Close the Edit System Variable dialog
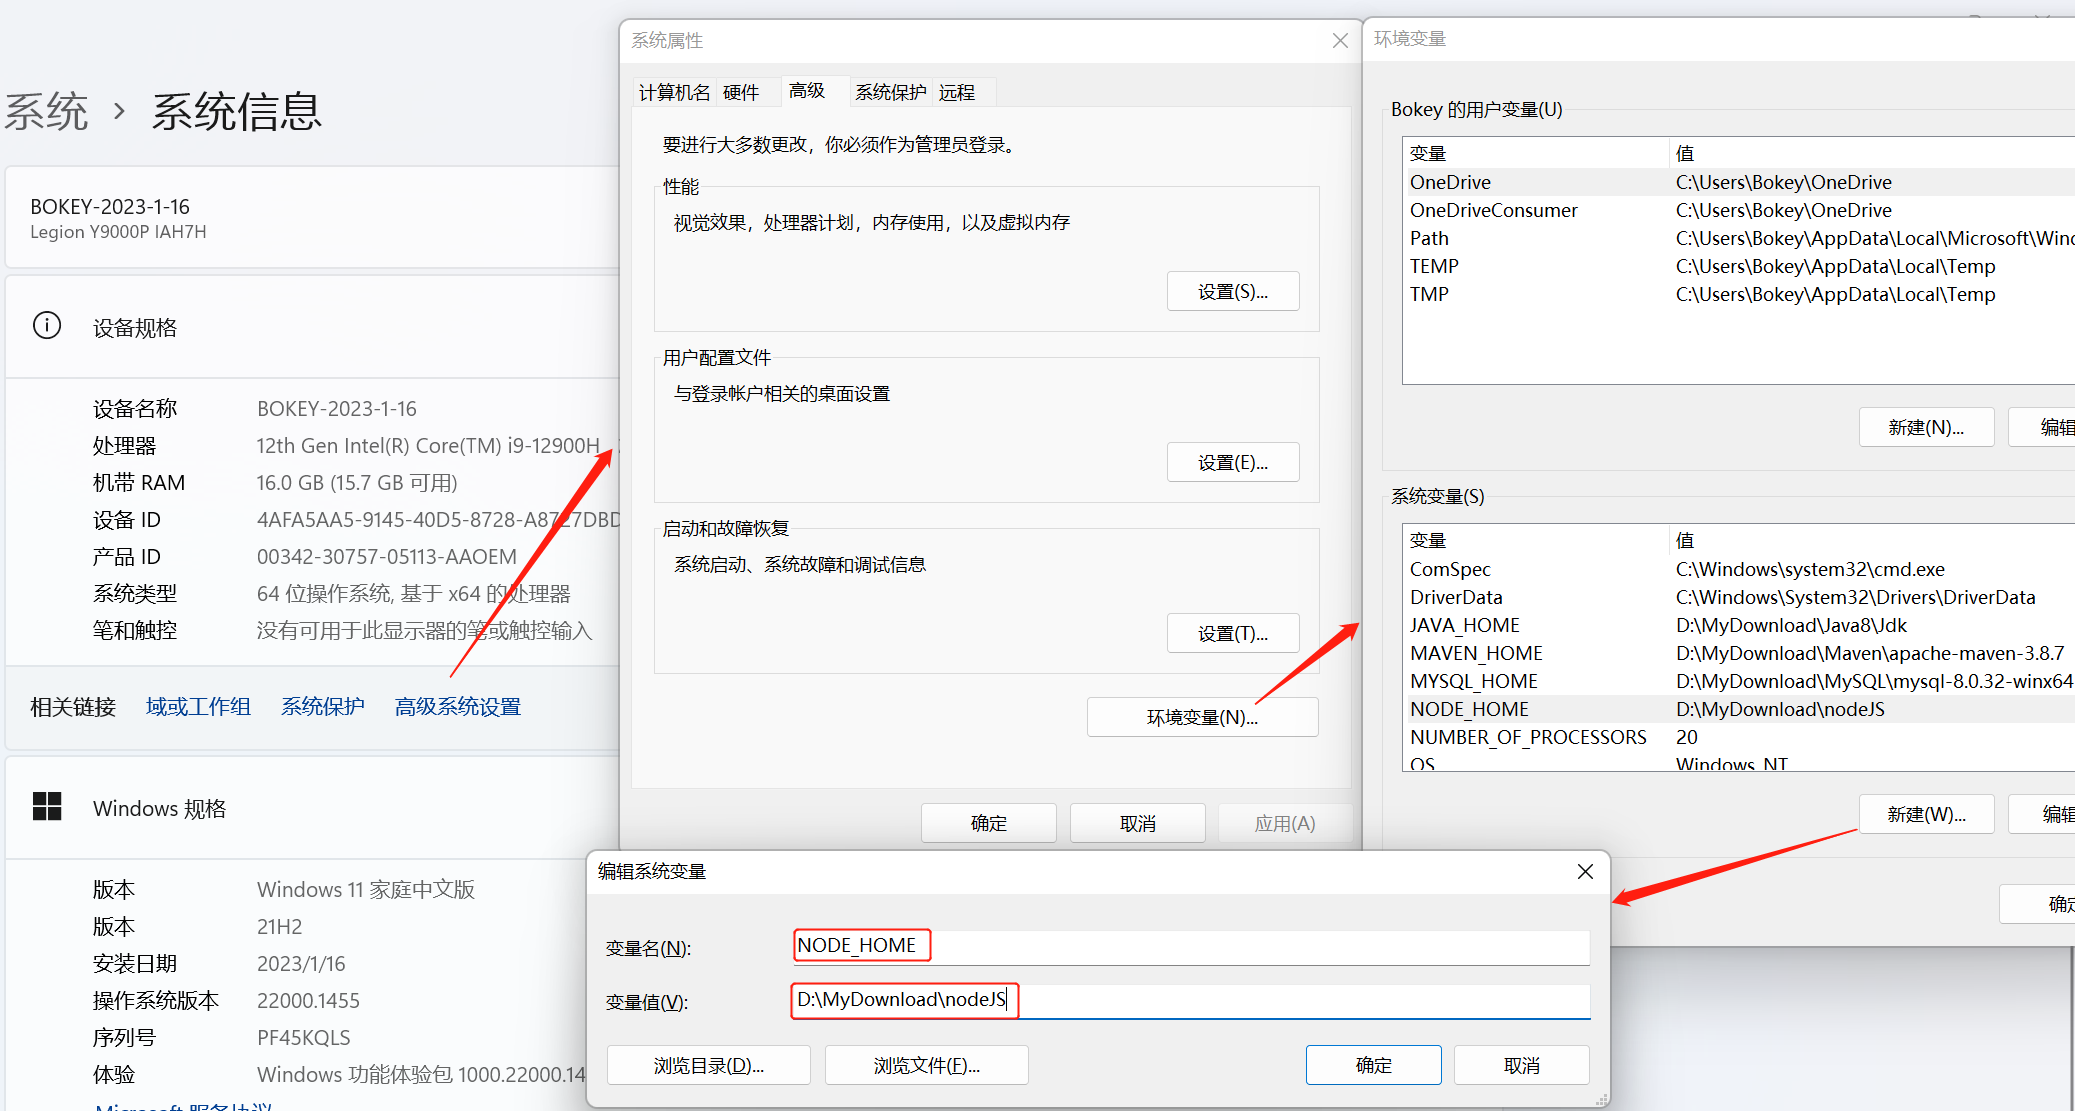The width and height of the screenshot is (2075, 1111). [x=1585, y=872]
